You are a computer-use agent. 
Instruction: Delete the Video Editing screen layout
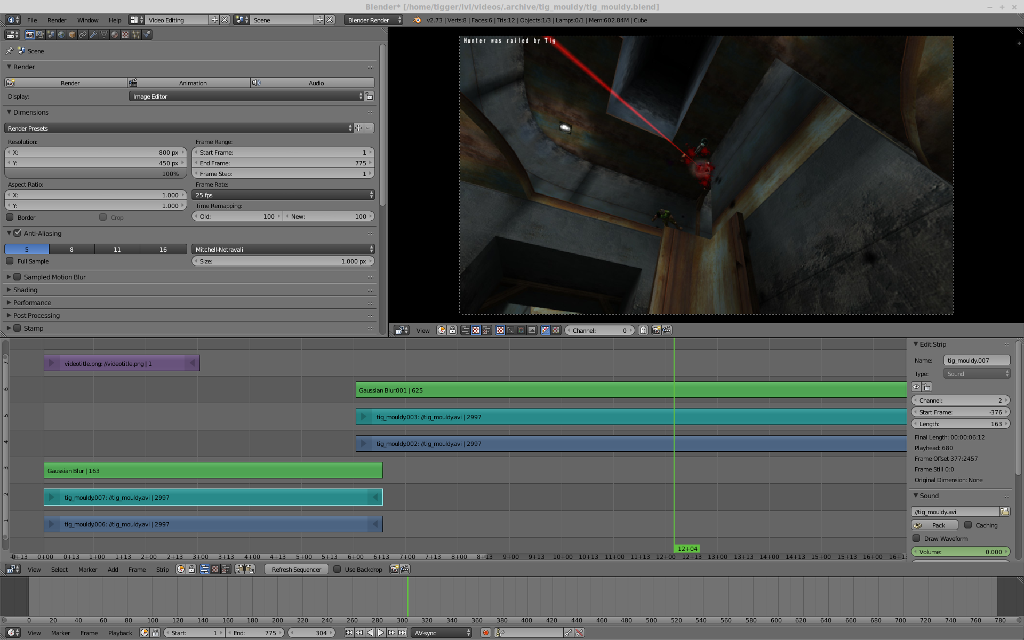point(225,20)
